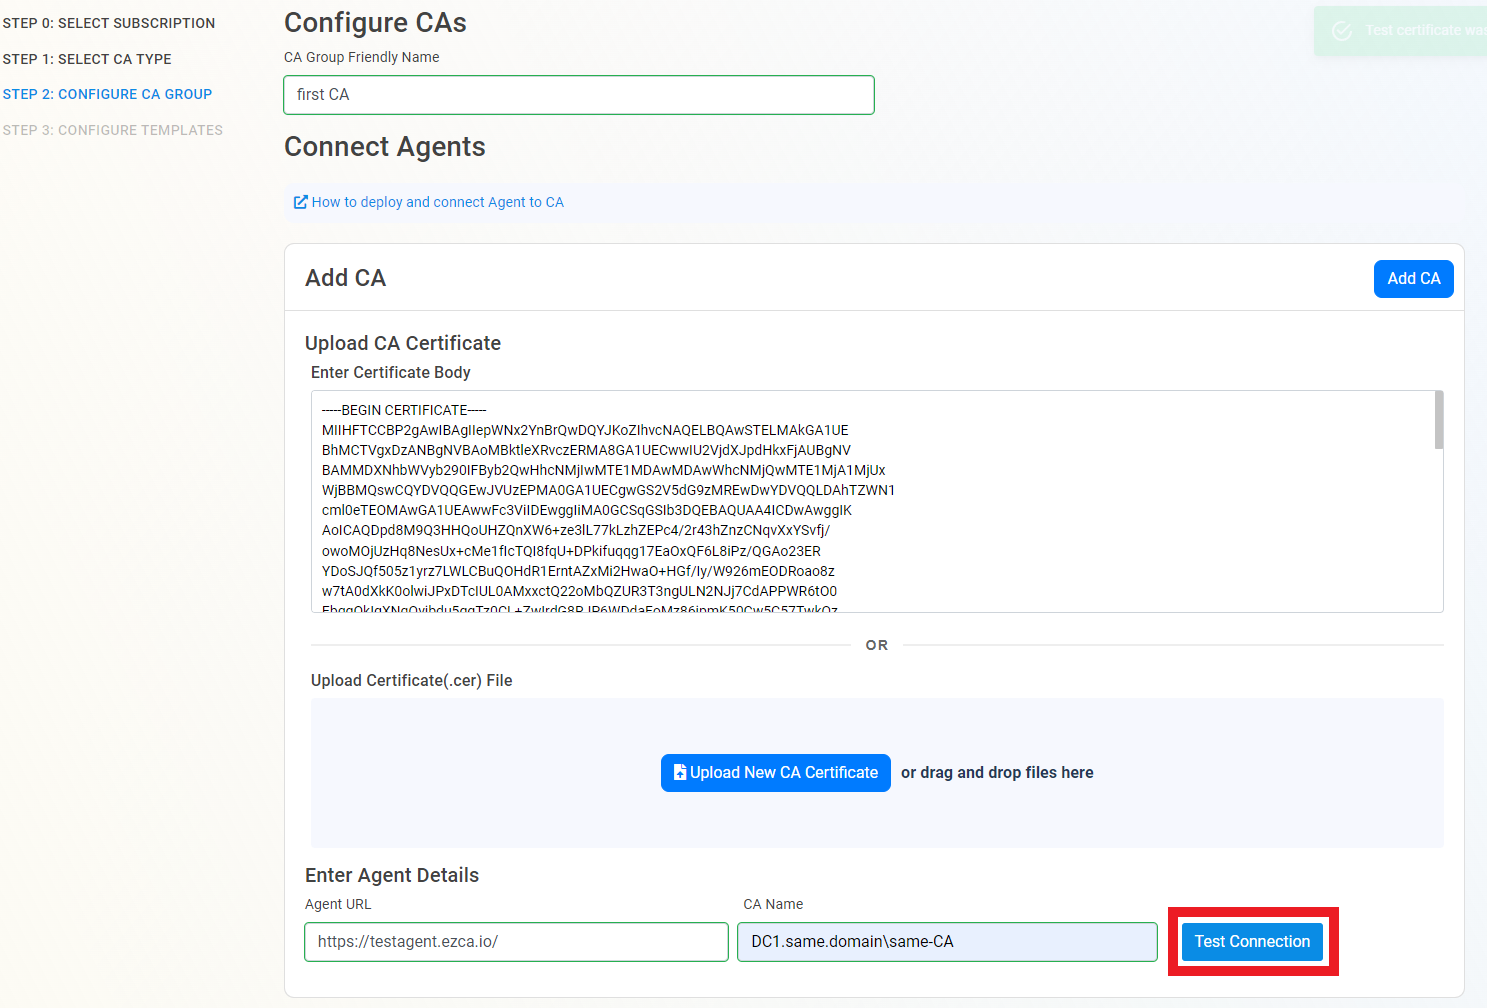Click certificate line starting with WjBBMQswCQYD
Viewport: 1487px width, 1008px height.
coord(608,490)
